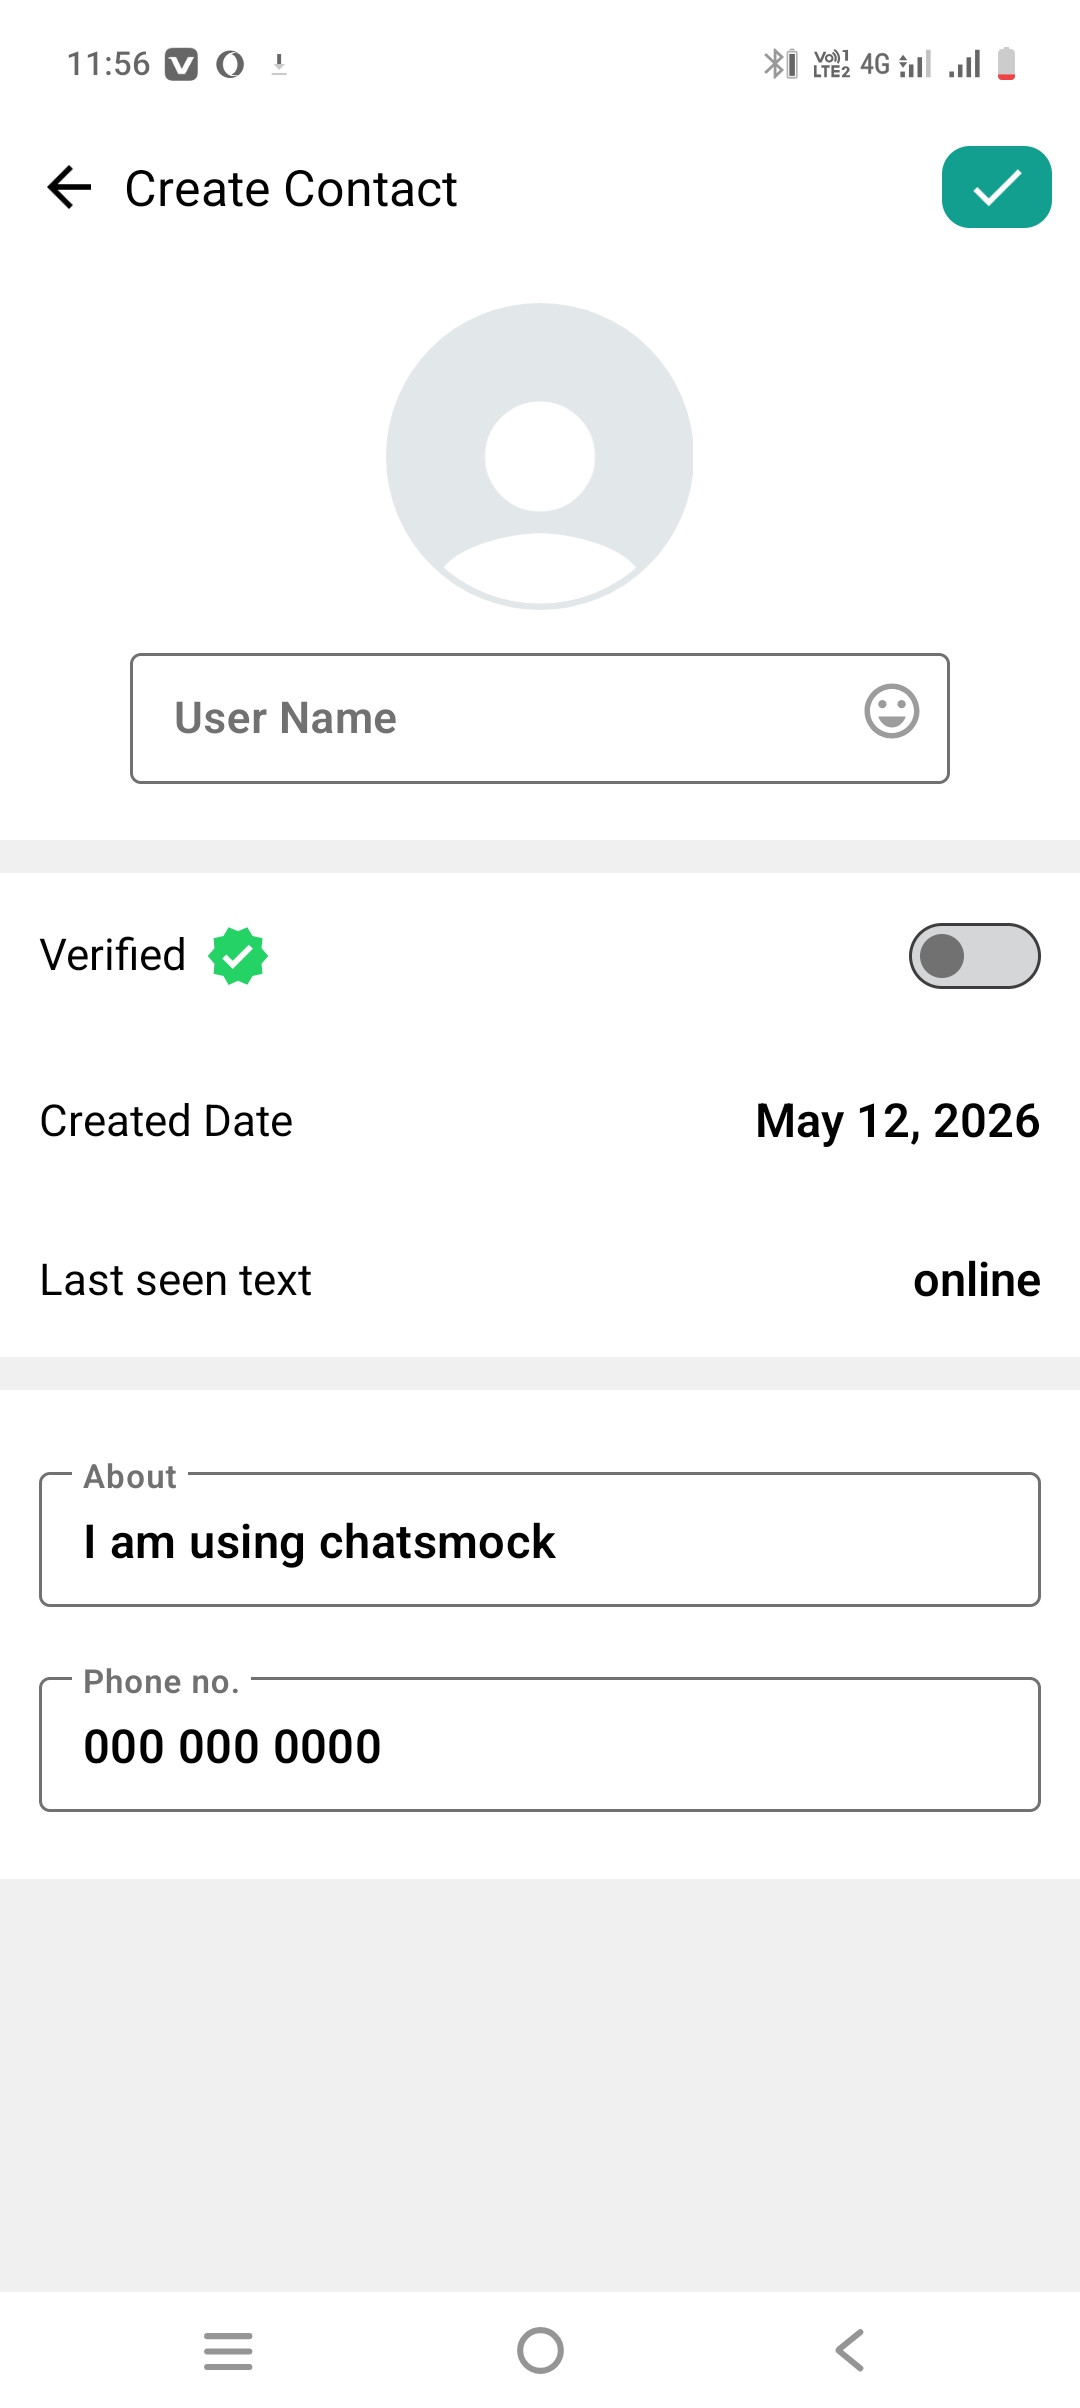Tap the Verified label text

[x=113, y=955]
